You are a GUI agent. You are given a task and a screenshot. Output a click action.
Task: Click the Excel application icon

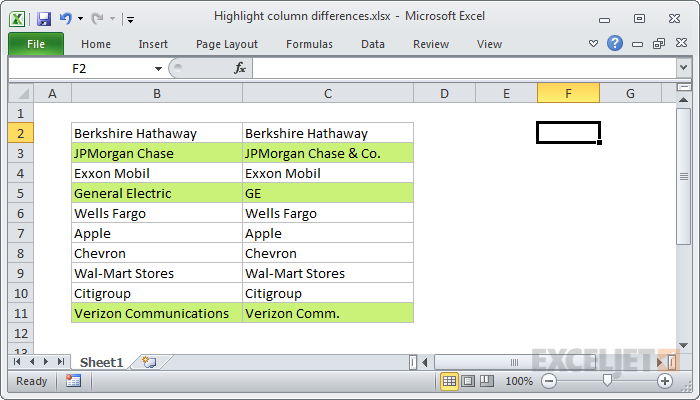tap(17, 19)
